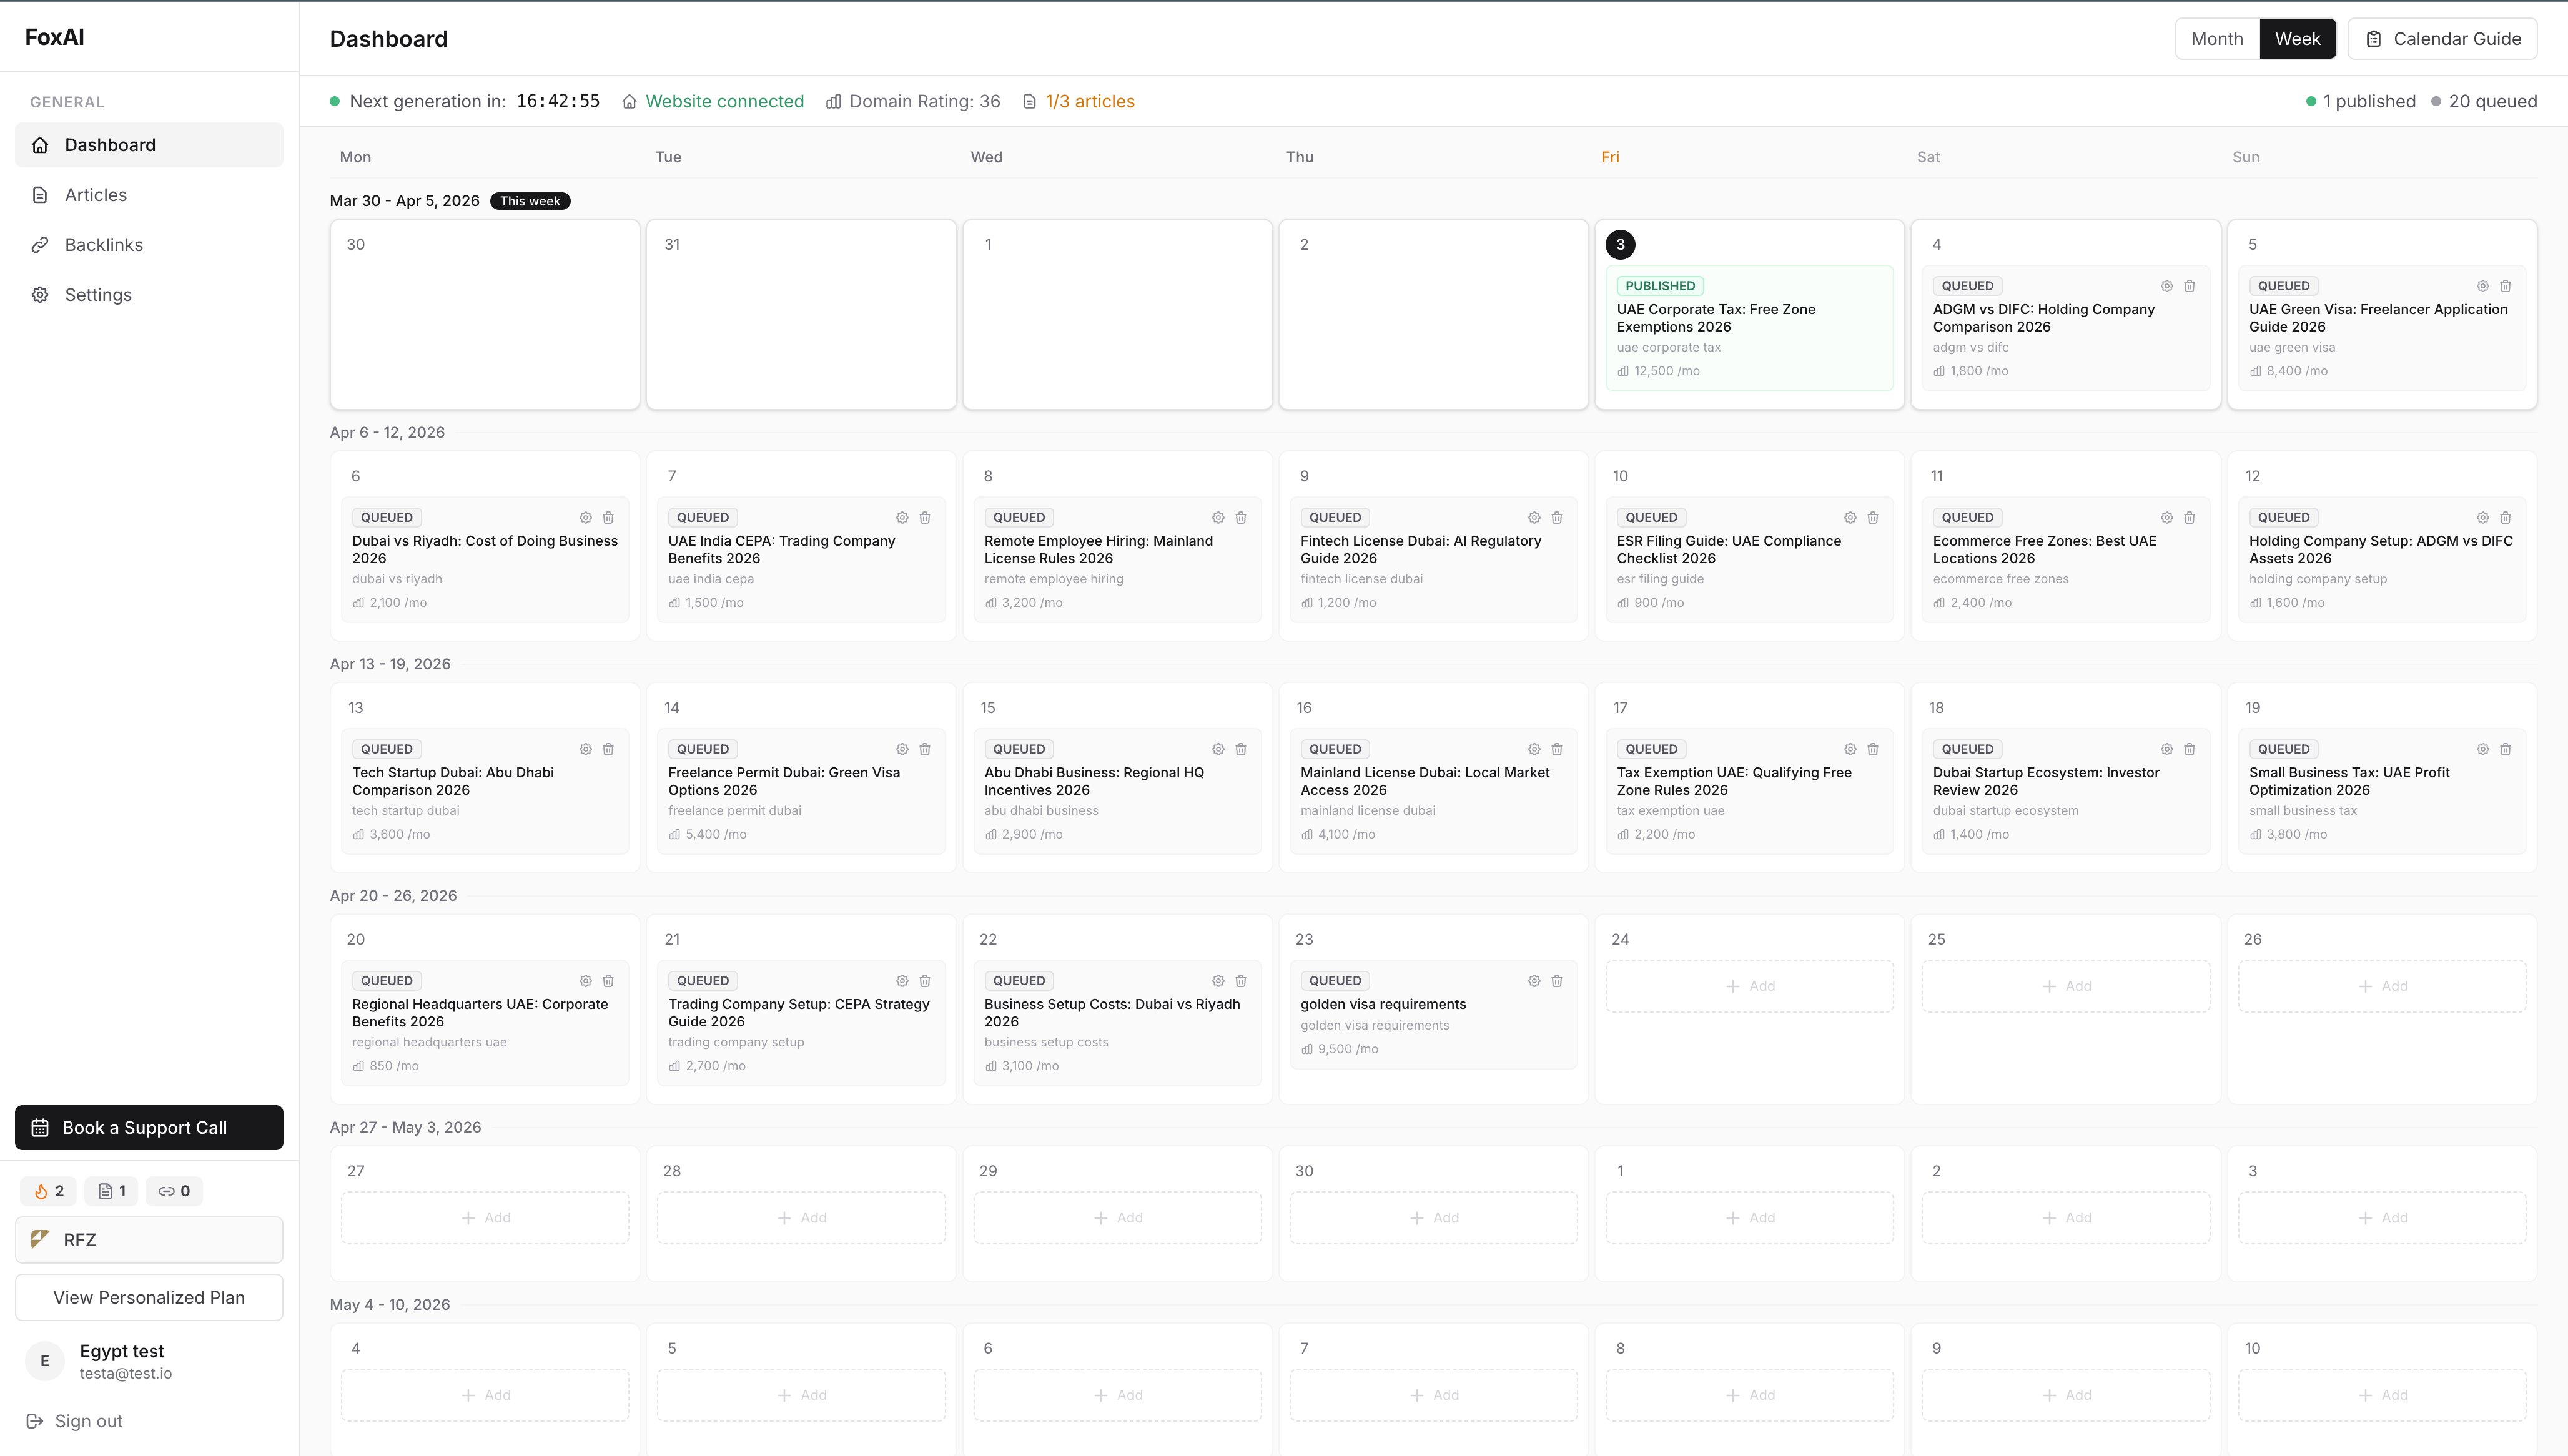Click the backlinks counter badge showing 0

pyautogui.click(x=174, y=1191)
